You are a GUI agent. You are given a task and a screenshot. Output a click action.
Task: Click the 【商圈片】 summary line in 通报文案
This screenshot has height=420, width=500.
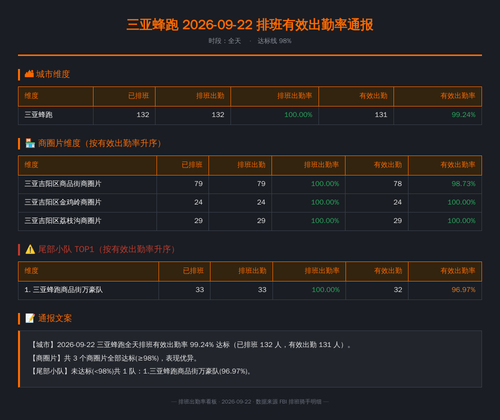coord(114,358)
